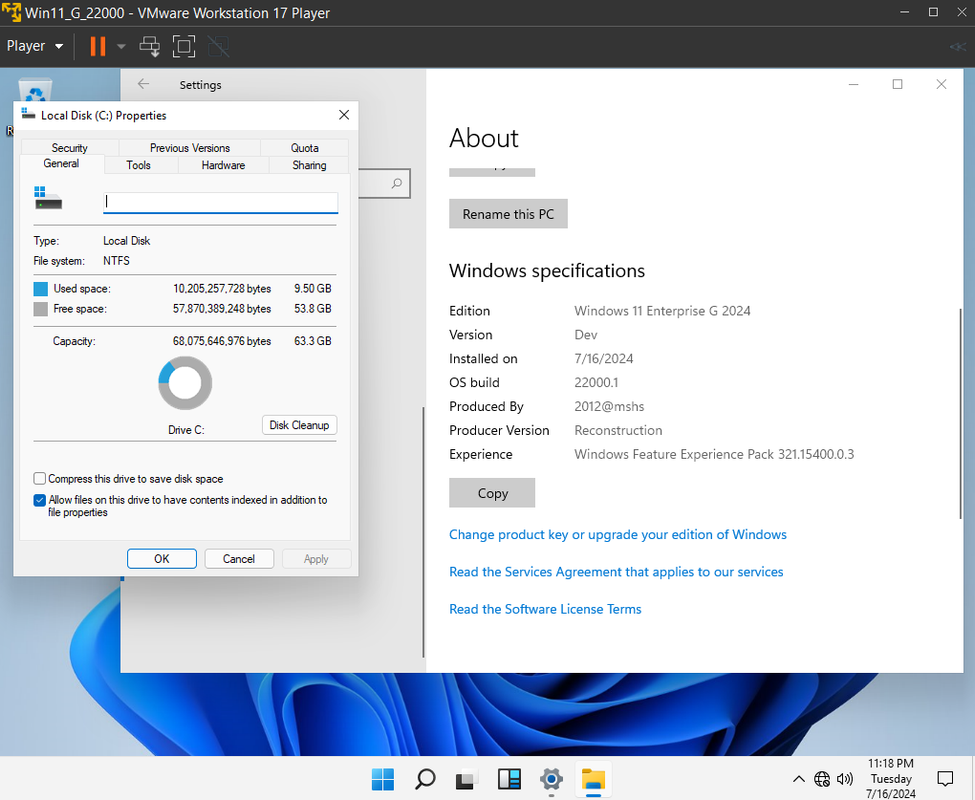Click OS build value 22000.1
The width and height of the screenshot is (975, 800).
(596, 382)
